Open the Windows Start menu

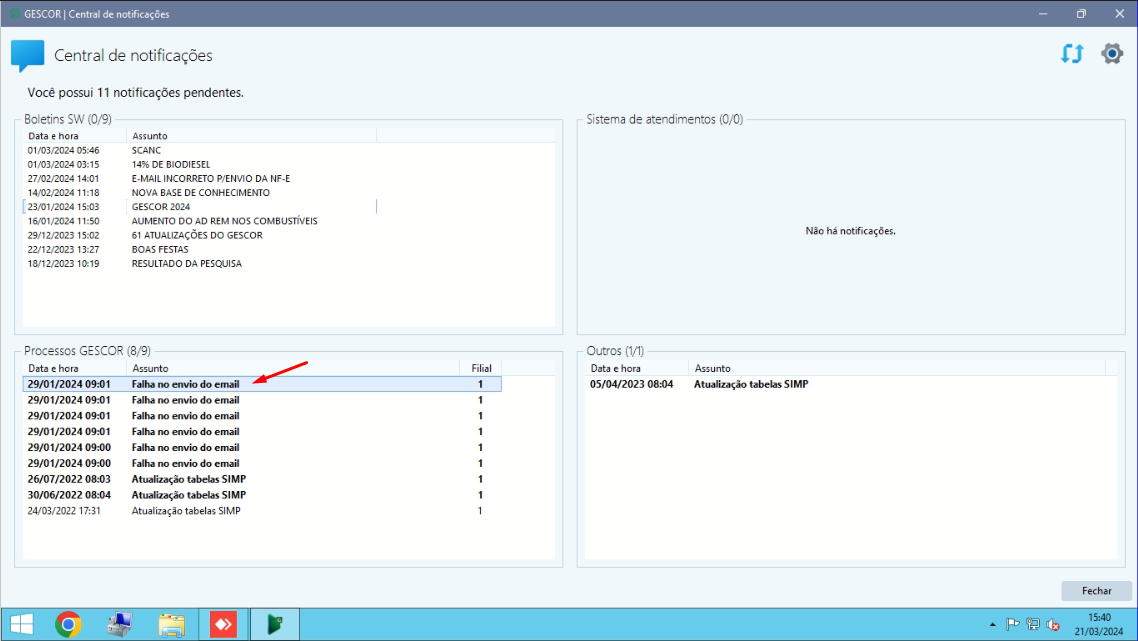click(21, 624)
